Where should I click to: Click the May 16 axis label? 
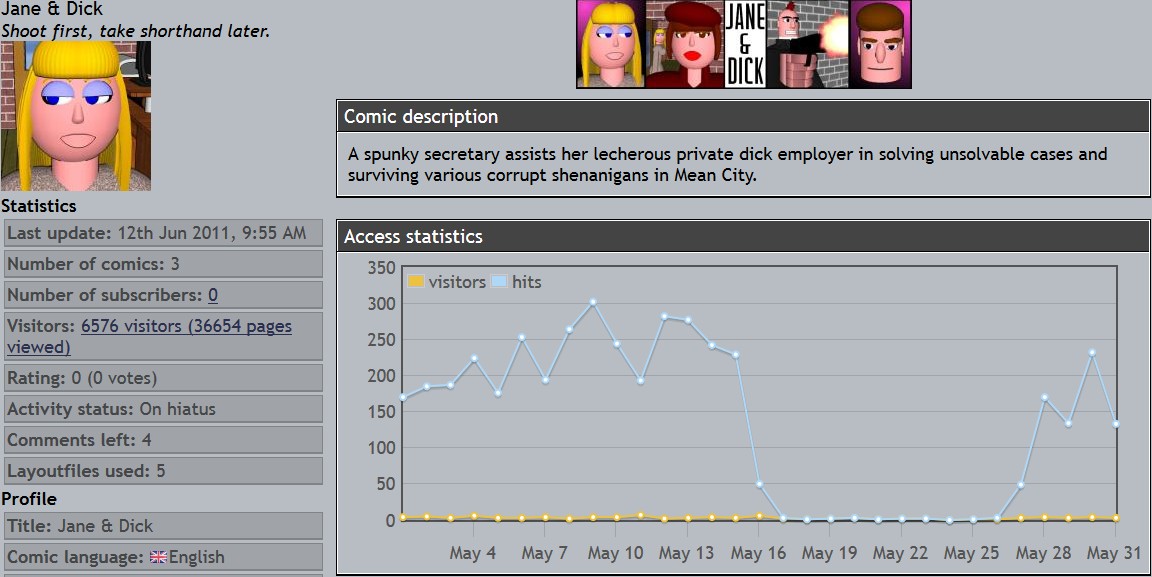point(758,553)
